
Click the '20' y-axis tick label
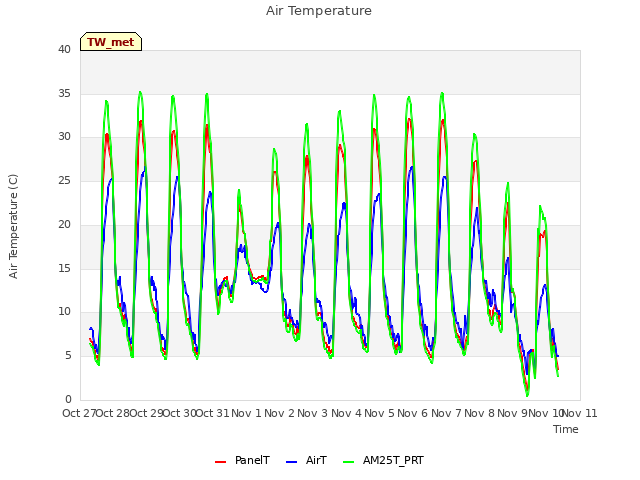tap(64, 224)
